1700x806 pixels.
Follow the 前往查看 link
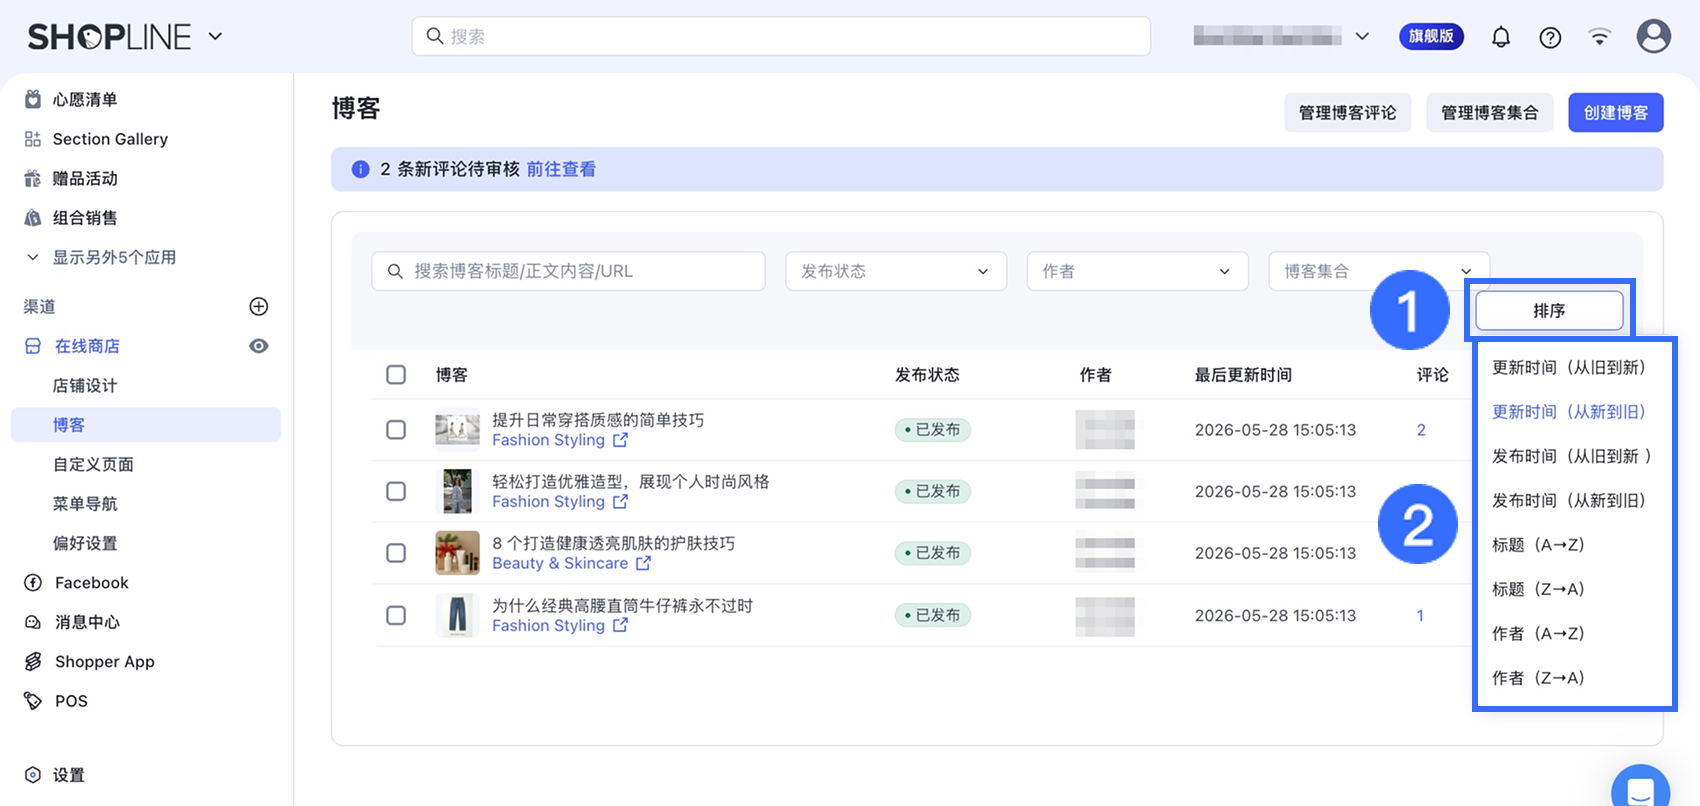(x=561, y=169)
